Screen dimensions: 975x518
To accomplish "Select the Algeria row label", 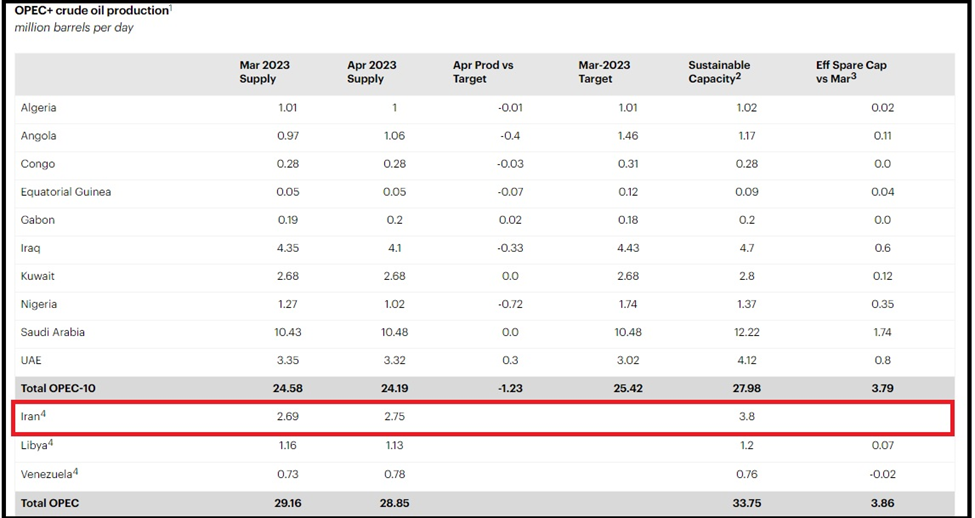I will [39, 108].
